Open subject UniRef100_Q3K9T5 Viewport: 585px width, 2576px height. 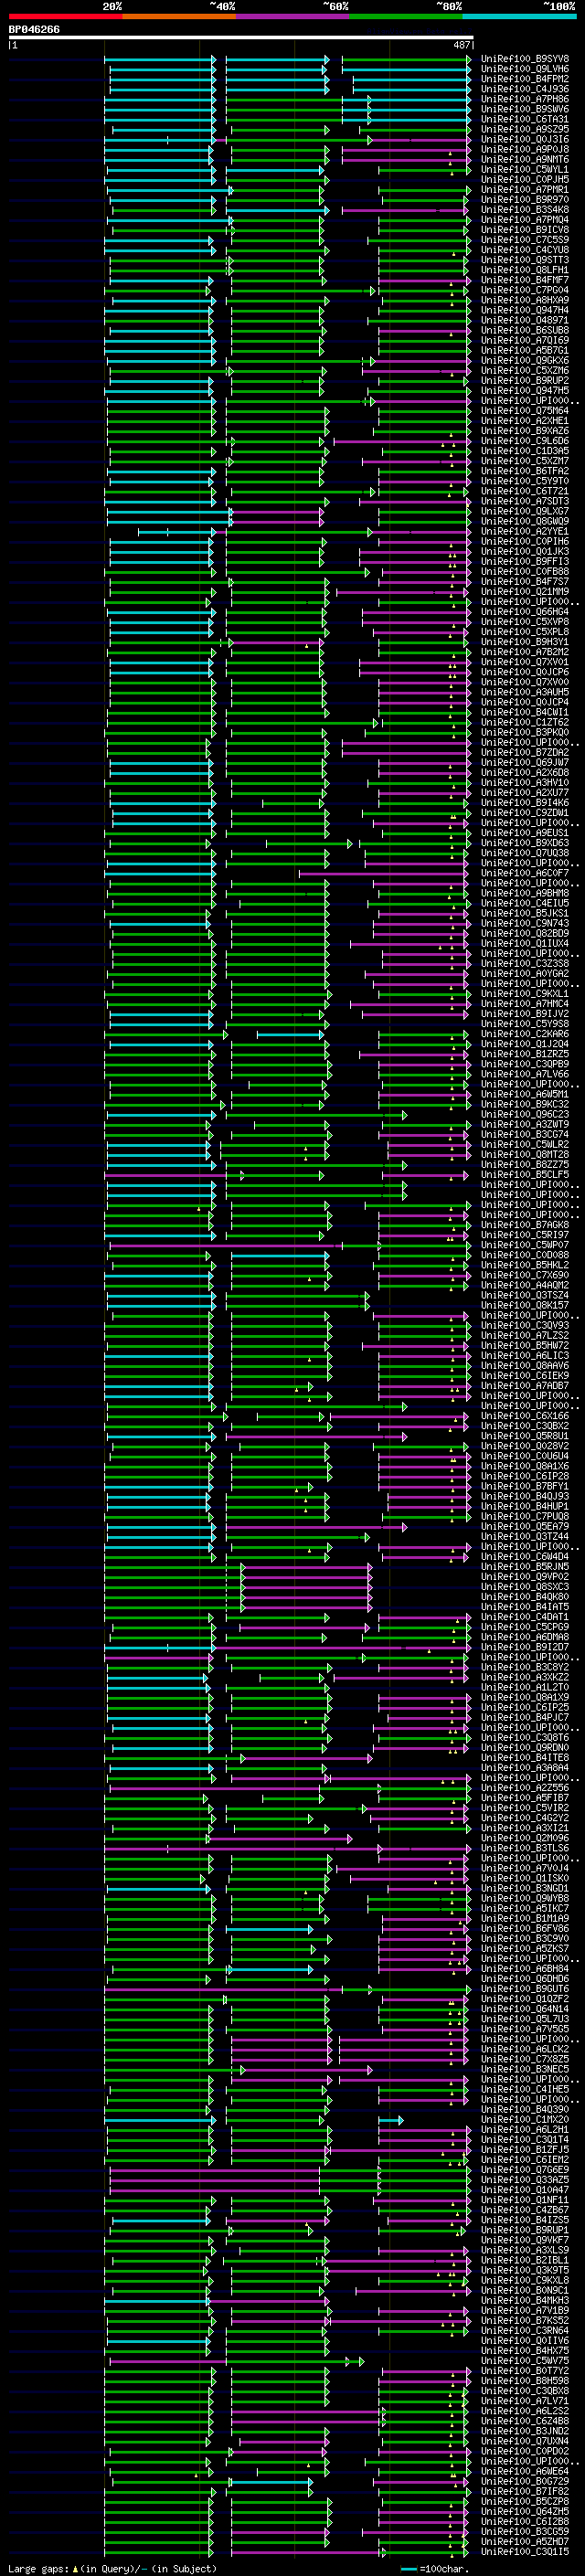click(x=524, y=2270)
